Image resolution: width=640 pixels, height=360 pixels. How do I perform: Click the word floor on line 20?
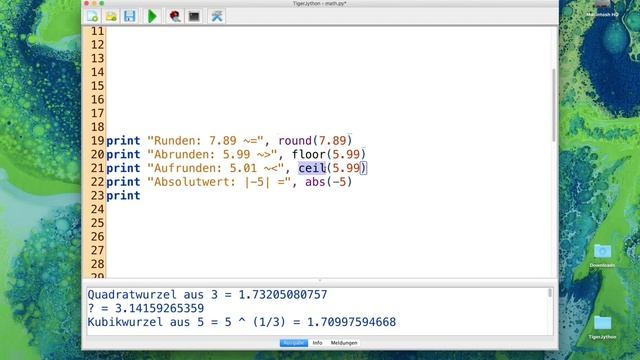click(309, 154)
